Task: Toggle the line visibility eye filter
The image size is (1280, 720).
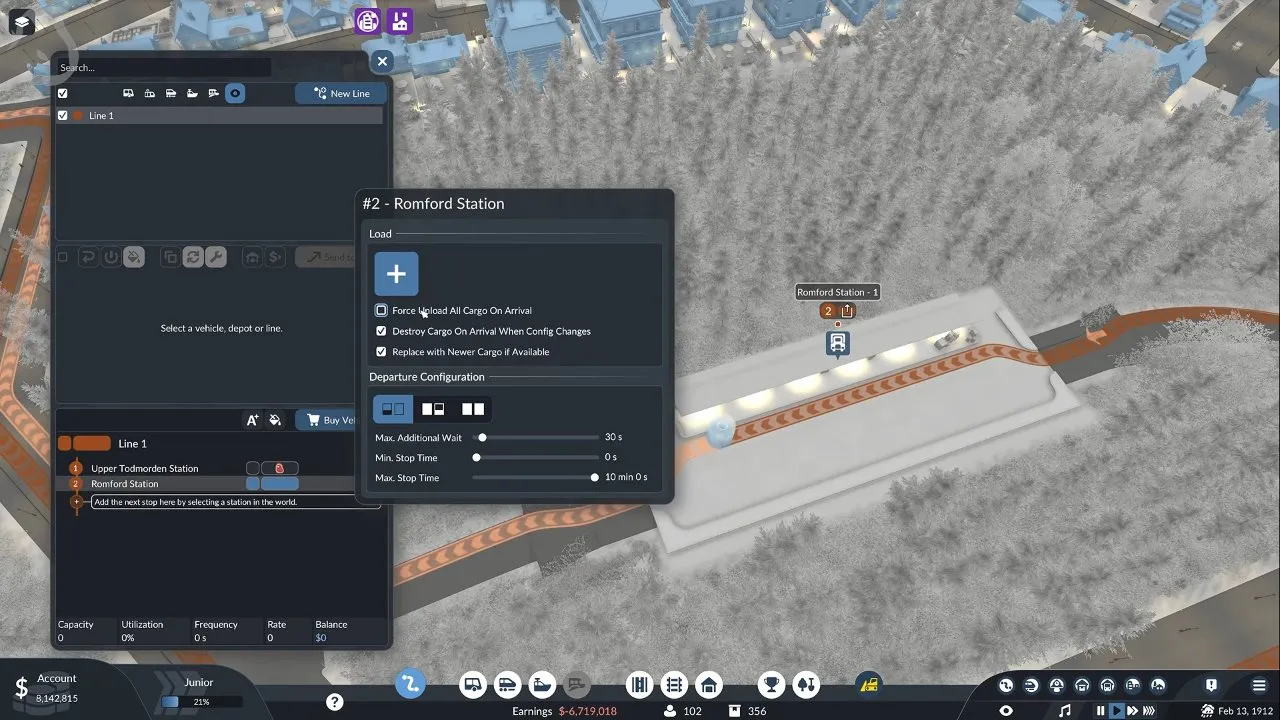Action: [x=235, y=93]
